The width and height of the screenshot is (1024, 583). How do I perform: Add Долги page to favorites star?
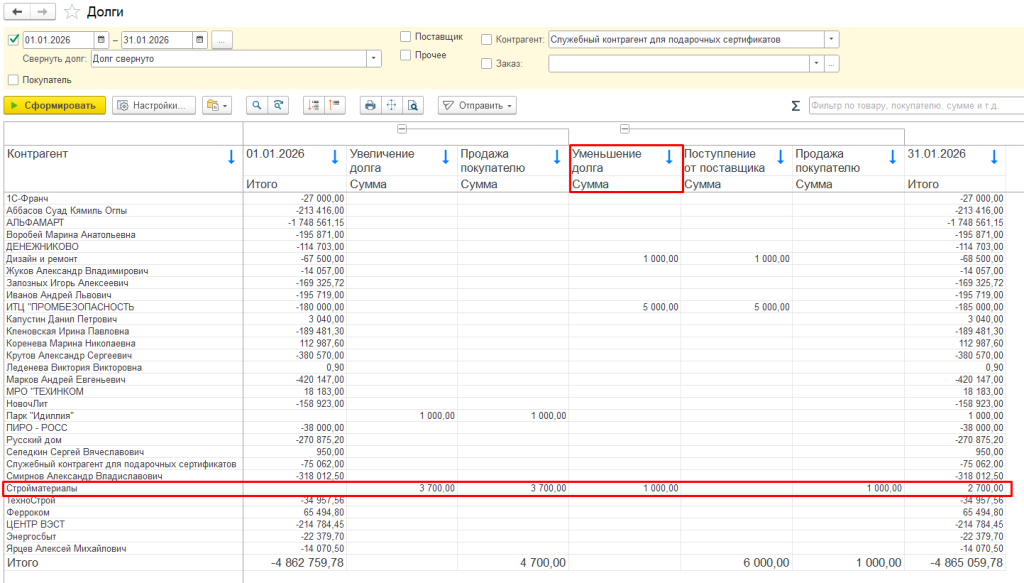pos(72,12)
